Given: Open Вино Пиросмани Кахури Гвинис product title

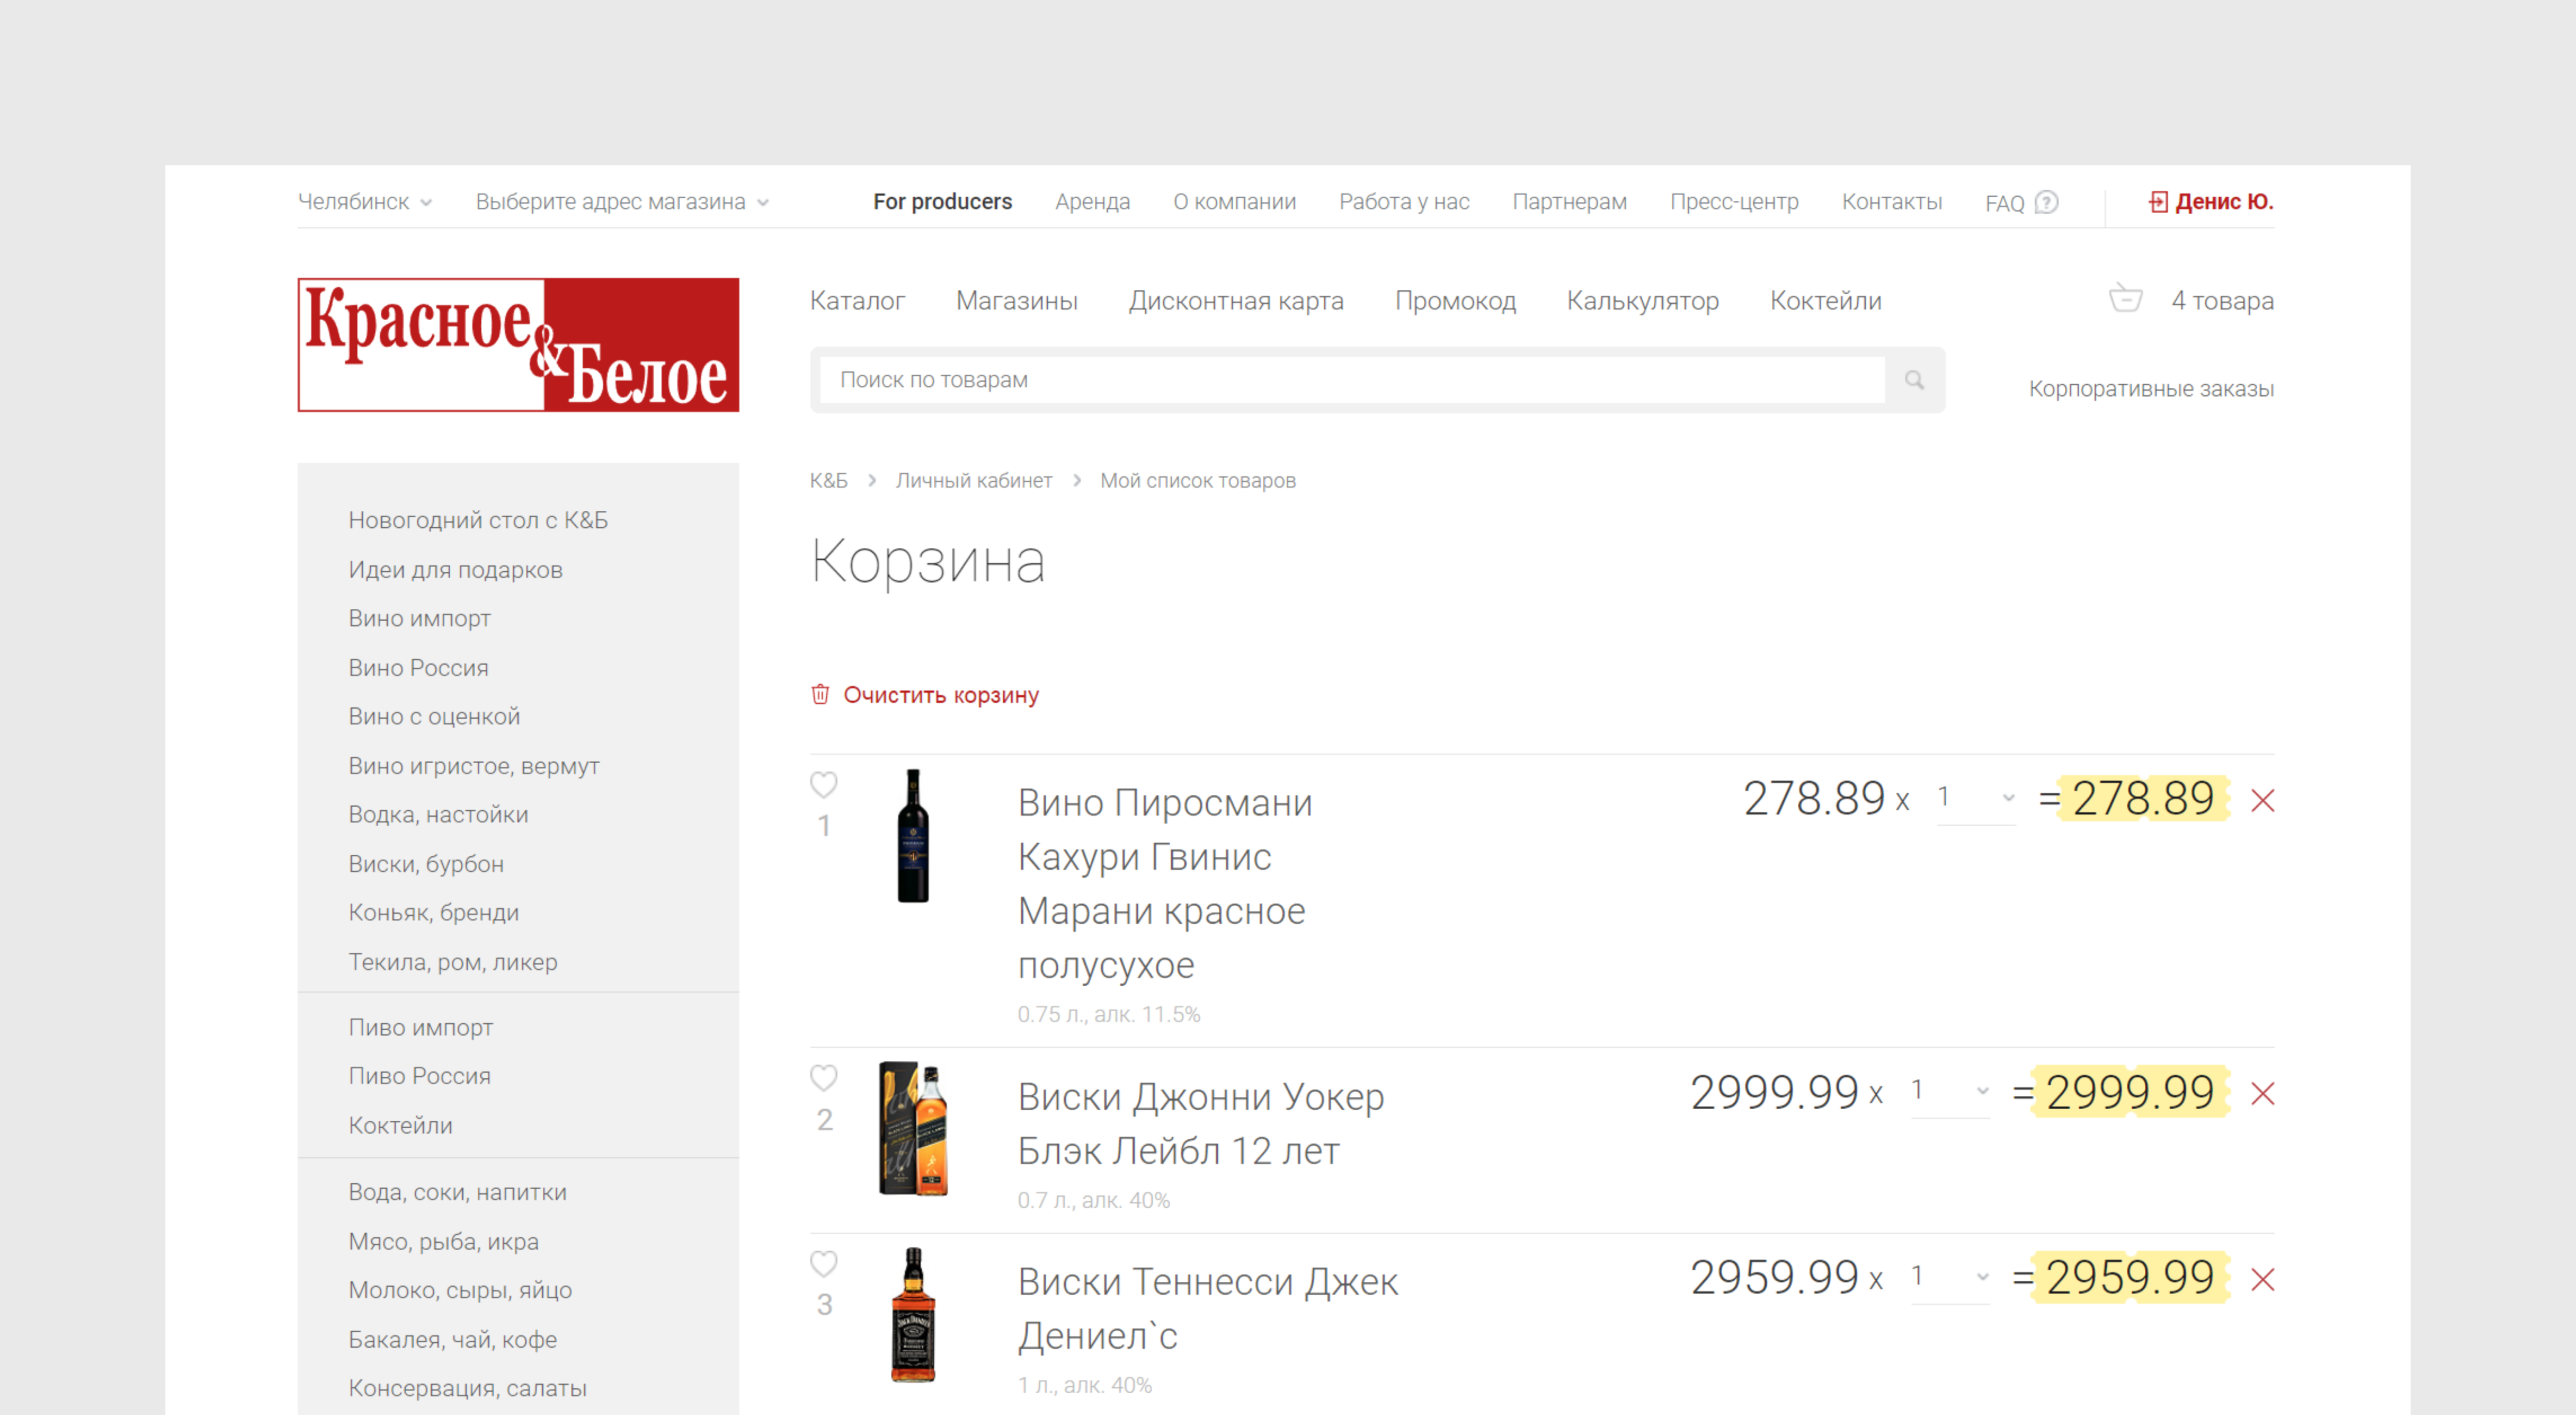Looking at the screenshot, I should [x=1165, y=884].
